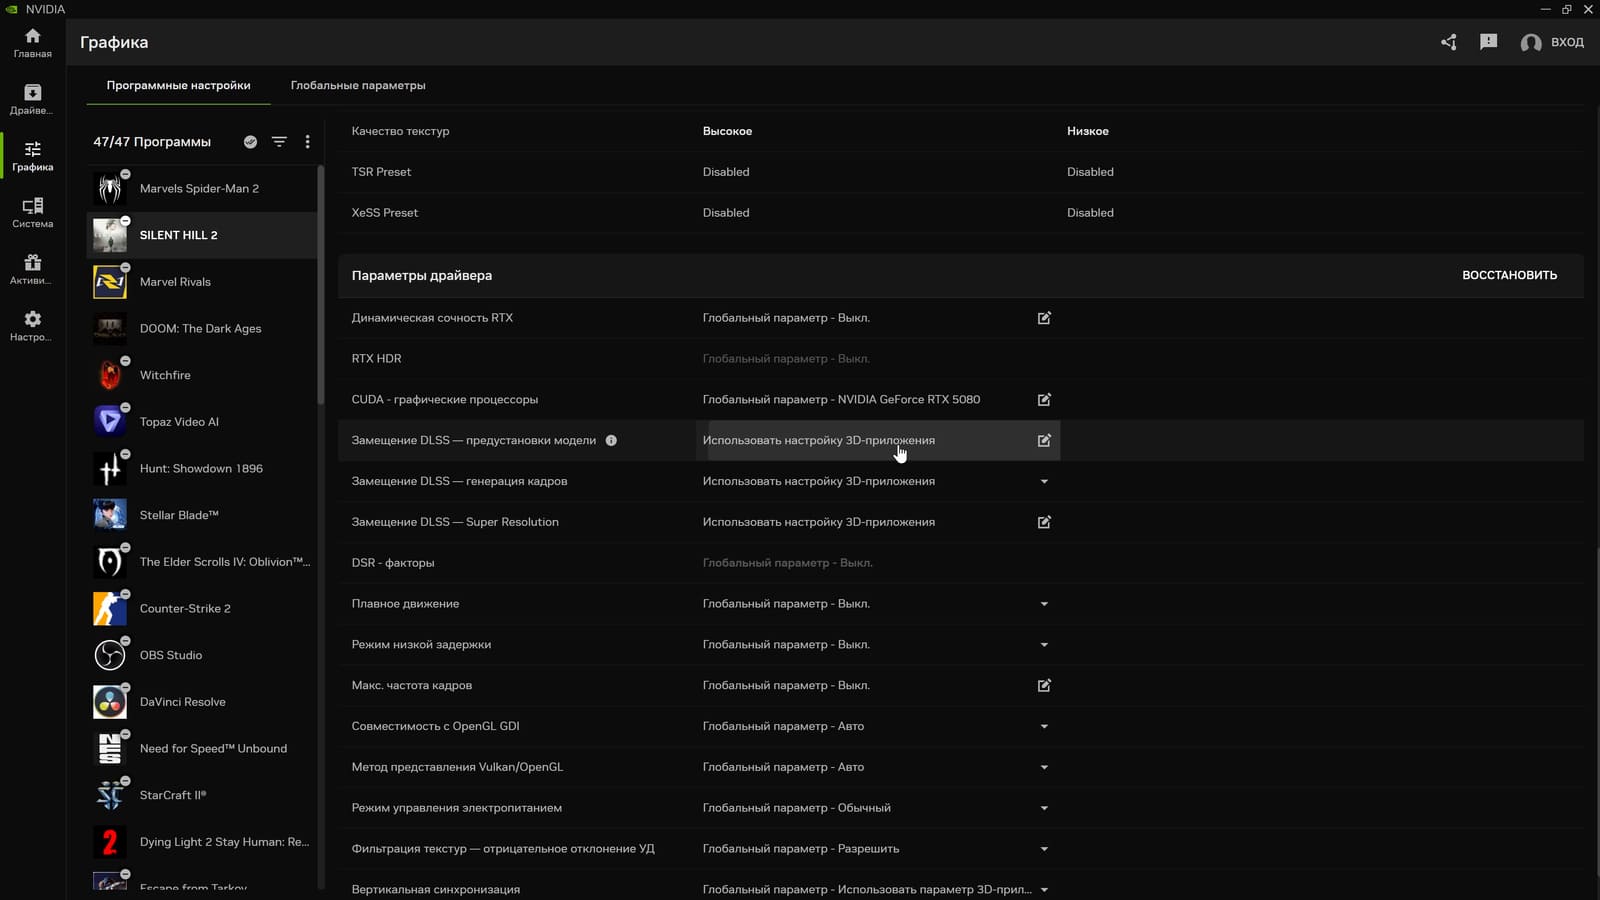Expand Режим управления электропитанием dropdown
Screen dimensions: 1600x900
pyautogui.click(x=1044, y=808)
